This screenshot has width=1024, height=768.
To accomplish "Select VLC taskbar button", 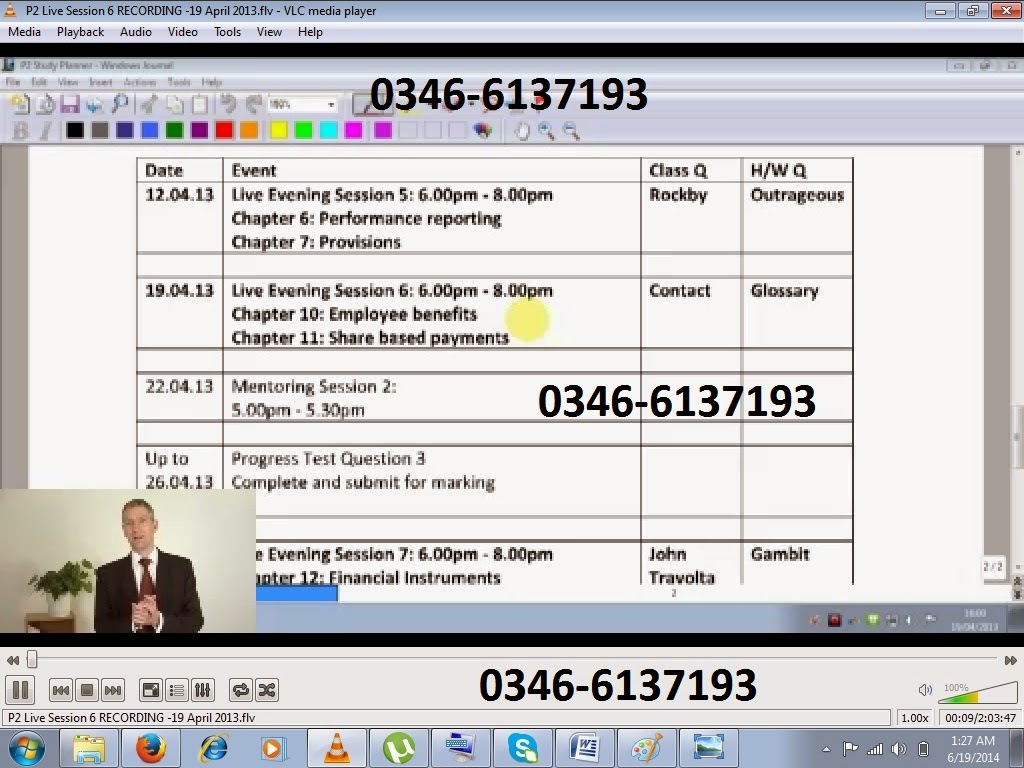I will [337, 748].
